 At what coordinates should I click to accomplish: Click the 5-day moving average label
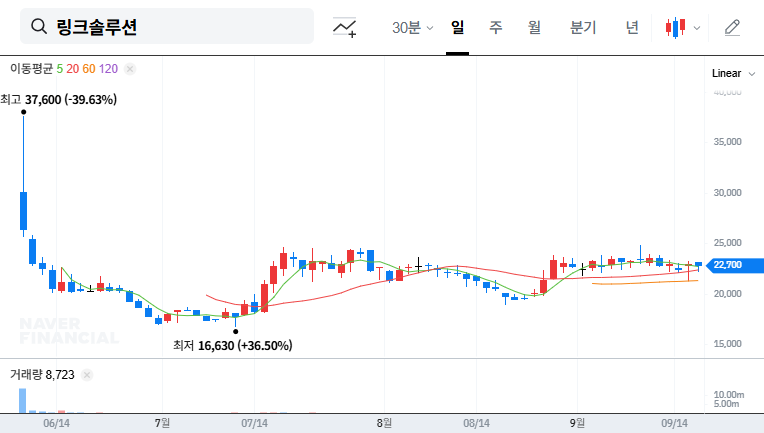[x=59, y=69]
